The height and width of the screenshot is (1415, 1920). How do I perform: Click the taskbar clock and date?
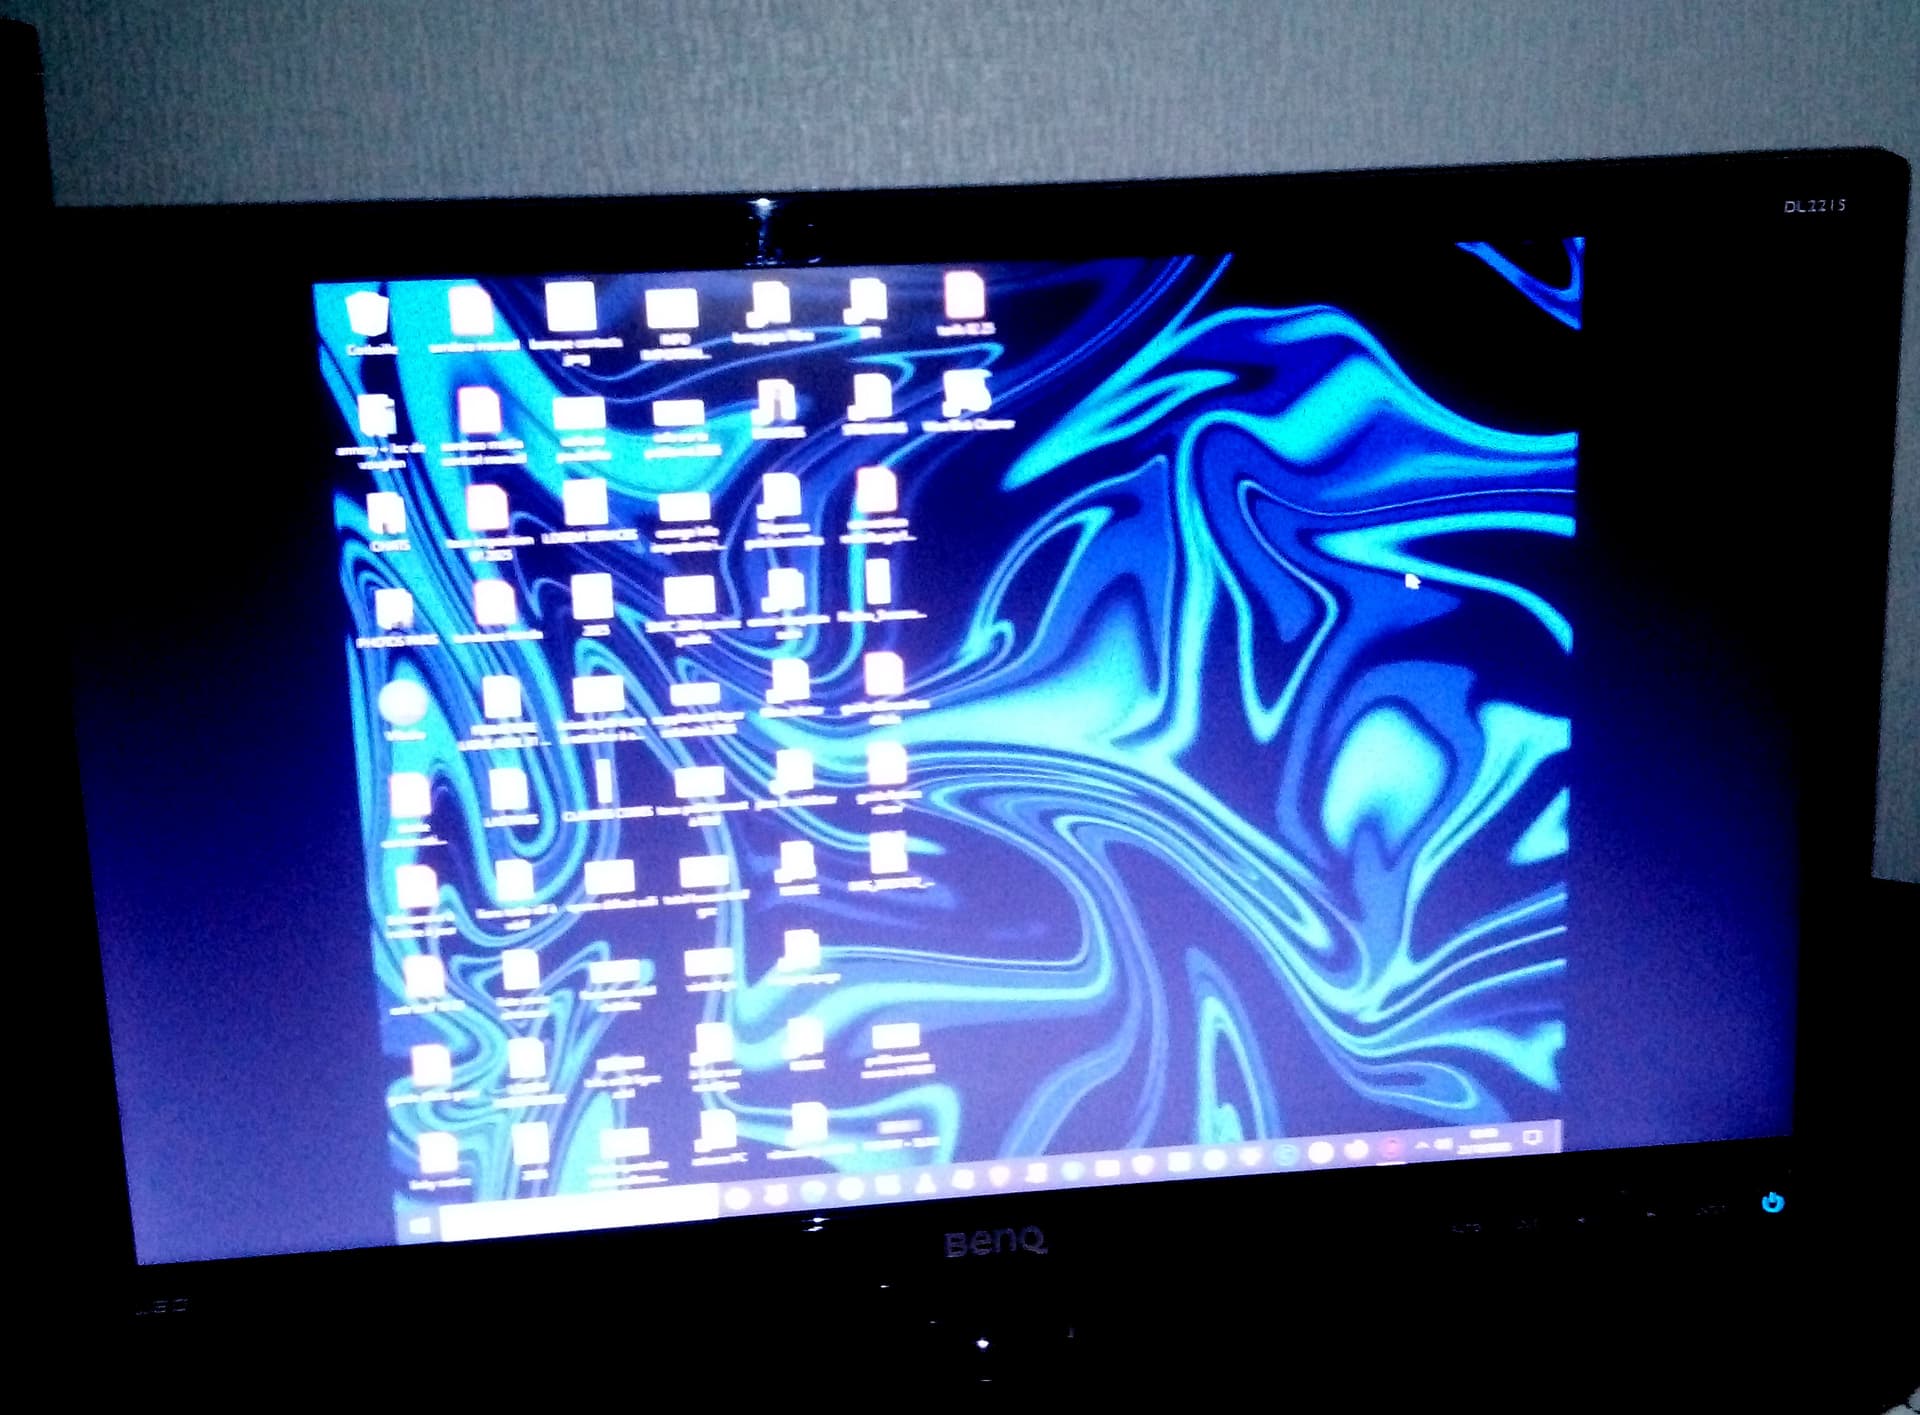coord(1484,1139)
